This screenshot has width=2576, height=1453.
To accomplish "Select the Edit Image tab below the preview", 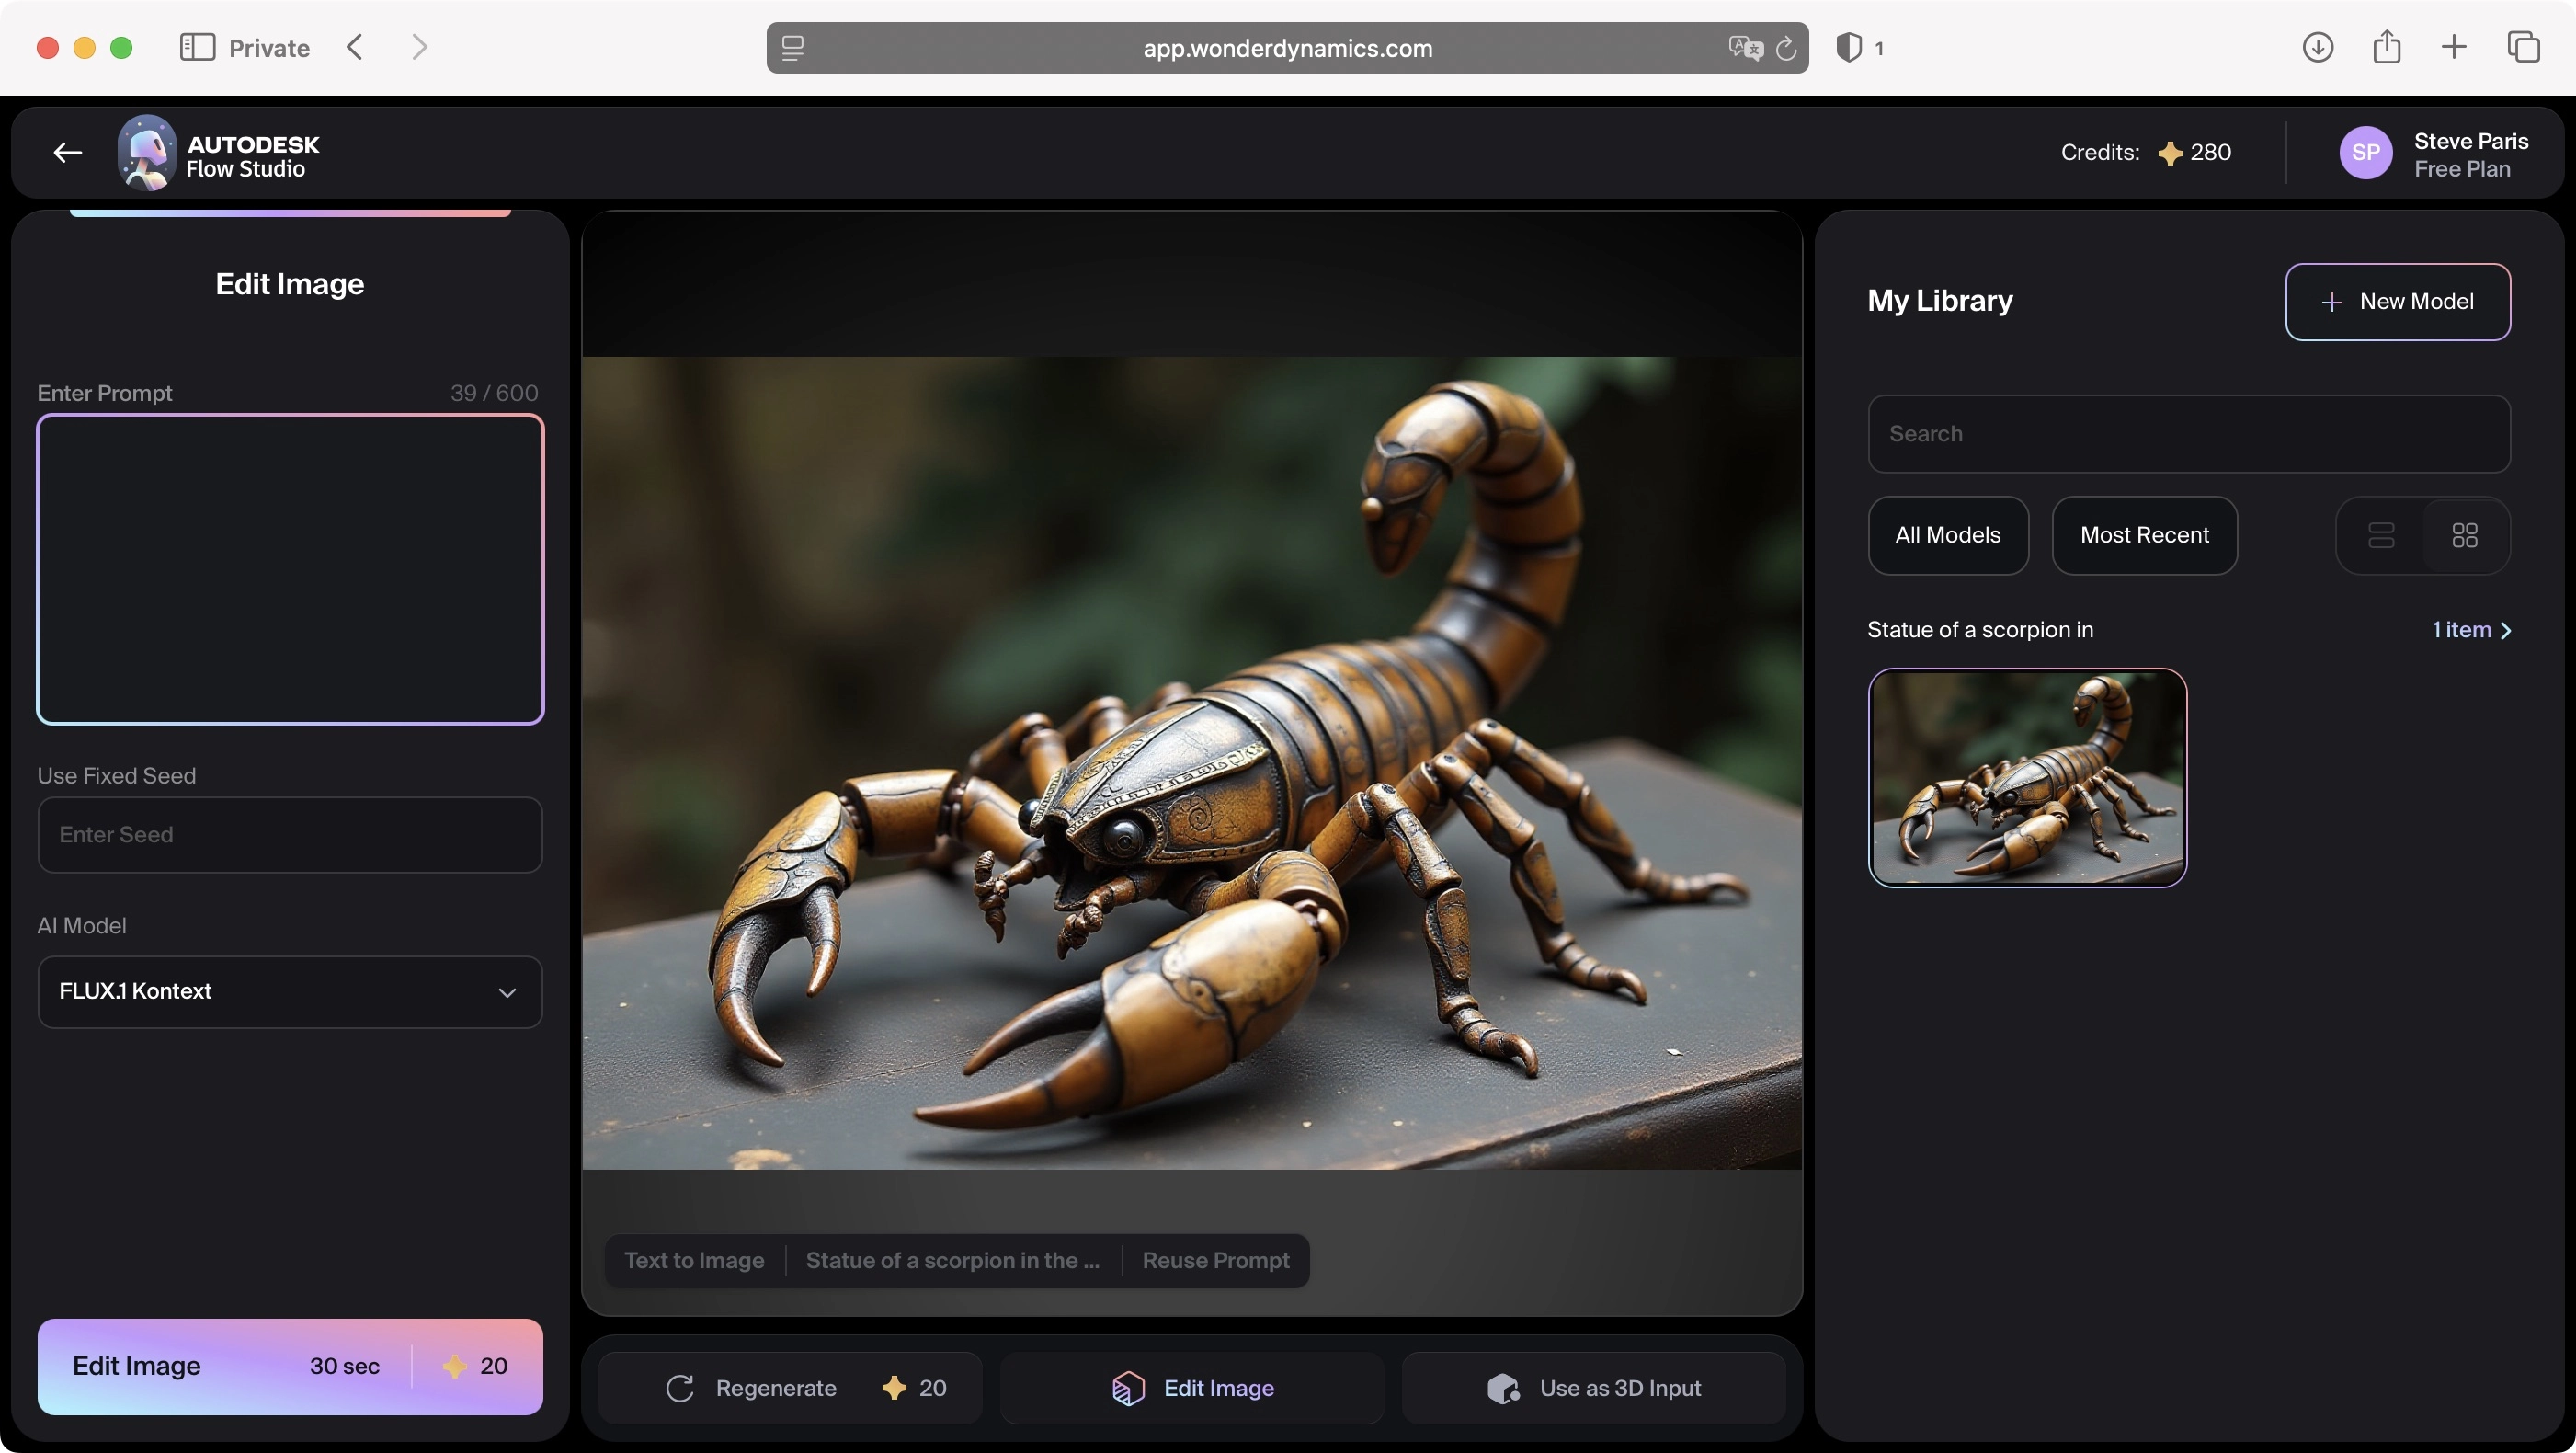I will tap(1192, 1387).
